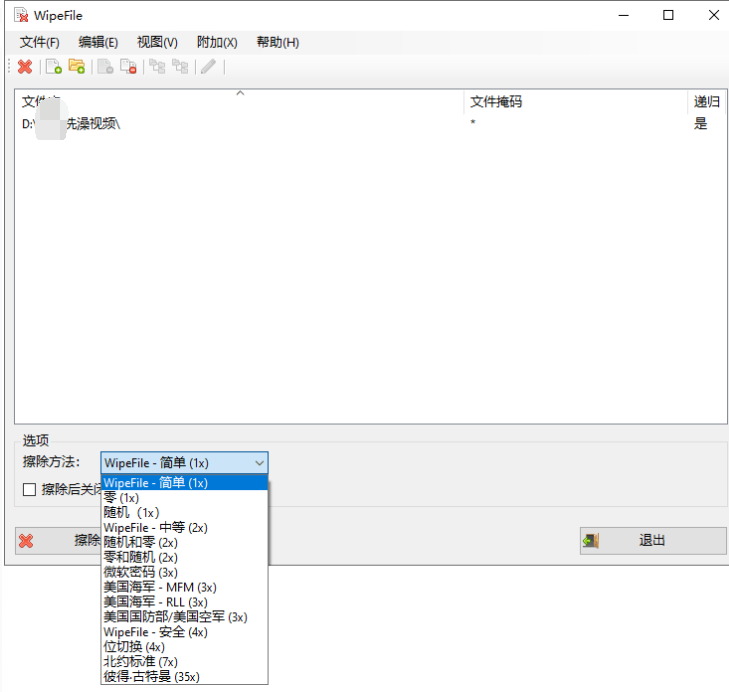Viewport: 729px width, 692px height.
Task: Select the D:\ 洗澡视频\ list row
Action: (x=371, y=124)
